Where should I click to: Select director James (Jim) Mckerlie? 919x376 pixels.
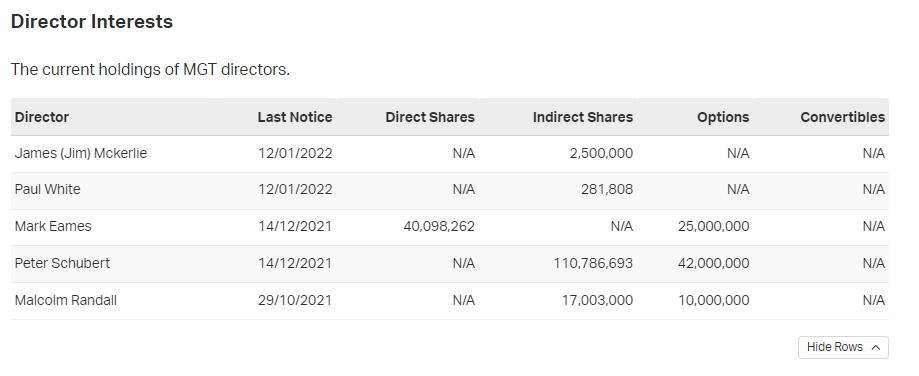point(81,153)
